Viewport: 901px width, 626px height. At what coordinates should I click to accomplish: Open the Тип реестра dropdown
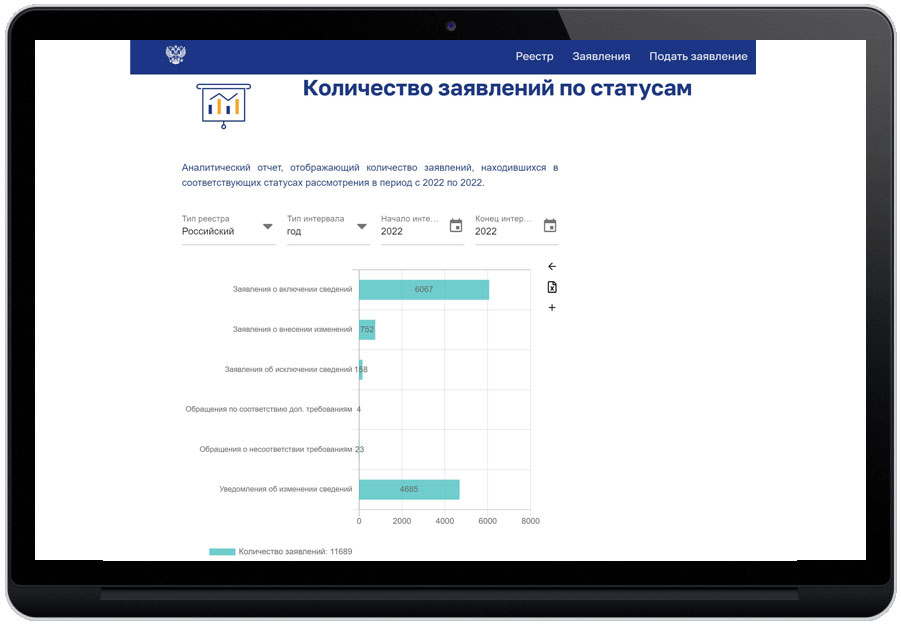pyautogui.click(x=267, y=229)
